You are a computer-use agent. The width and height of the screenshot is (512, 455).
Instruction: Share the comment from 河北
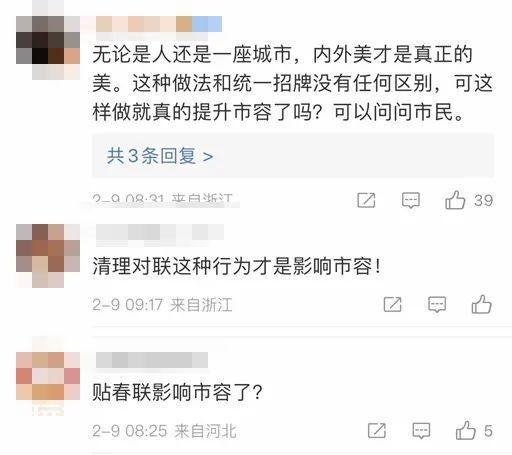pyautogui.click(x=377, y=430)
